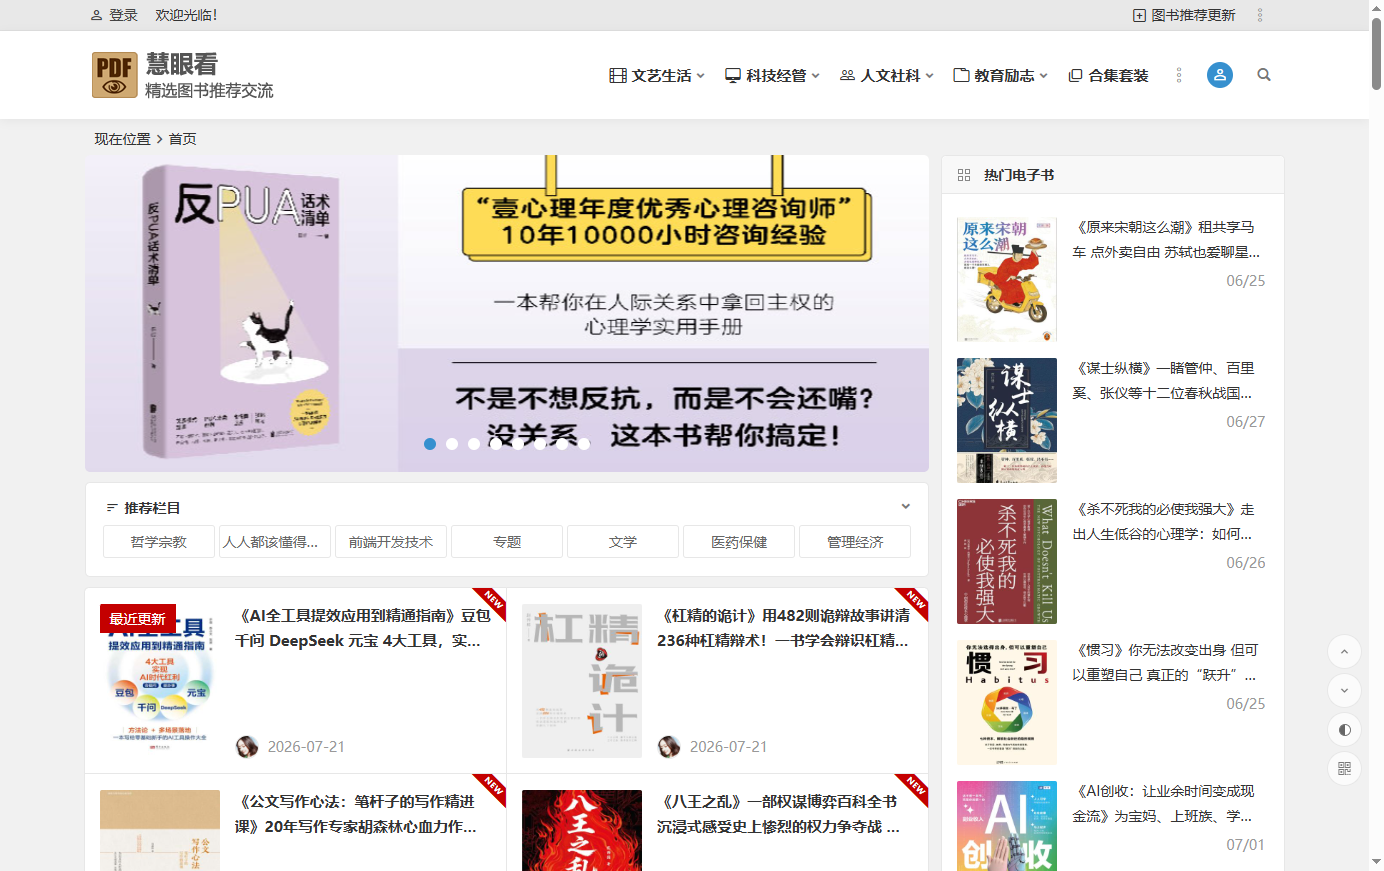Image resolution: width=1384 pixels, height=871 pixels.
Task: Toggle dark mode with the half-circle icon
Action: click(x=1344, y=730)
